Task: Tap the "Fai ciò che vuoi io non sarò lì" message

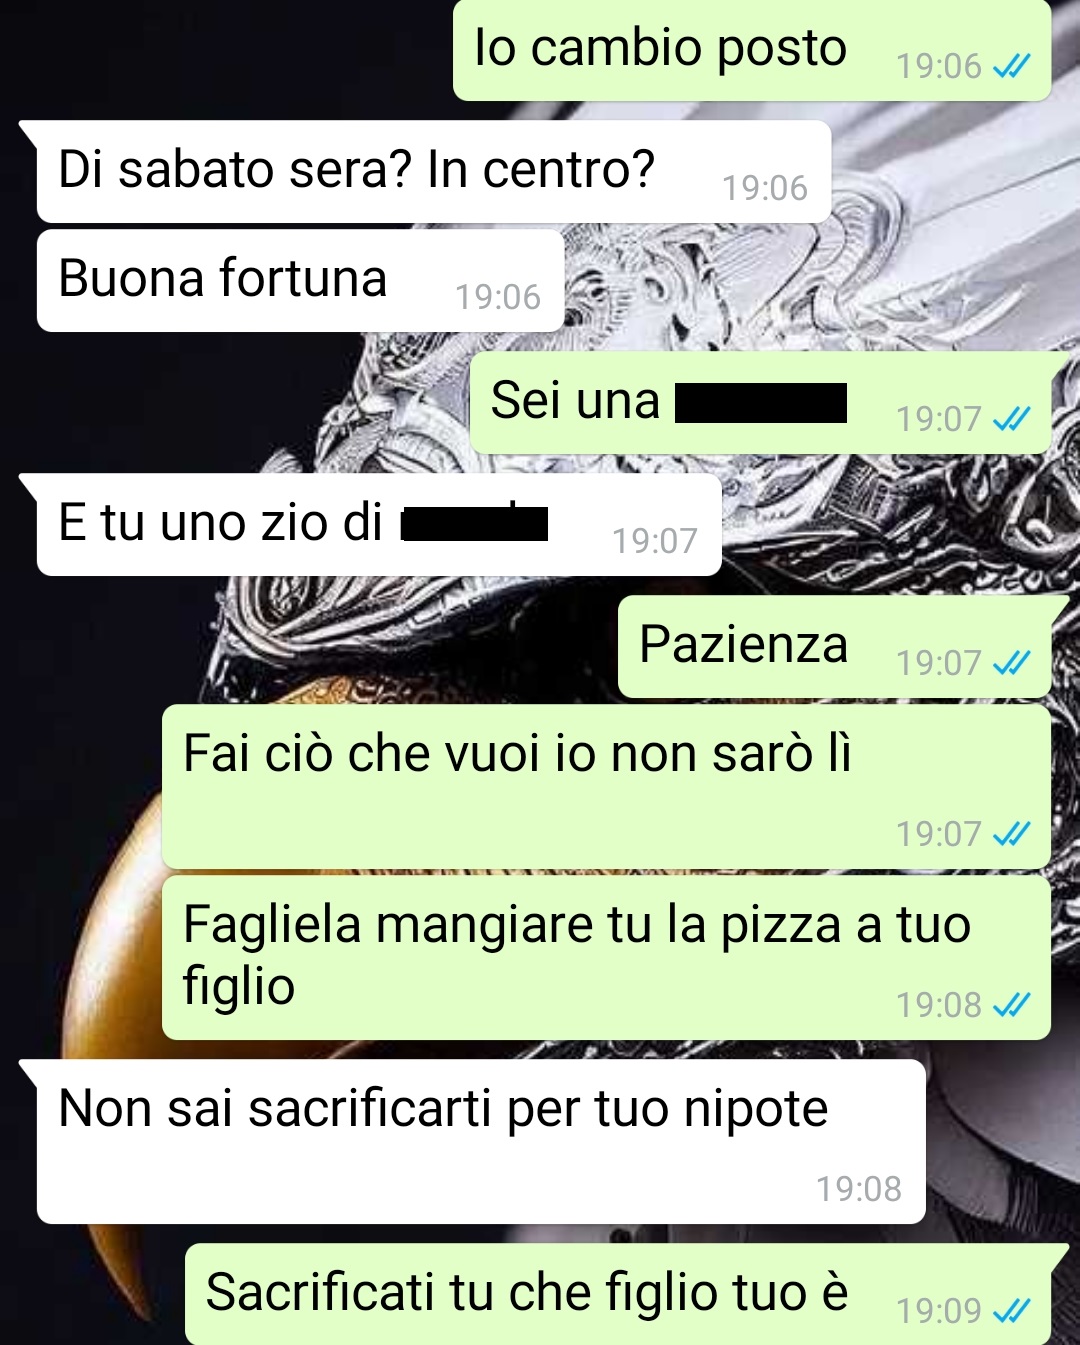Action: 606,786
